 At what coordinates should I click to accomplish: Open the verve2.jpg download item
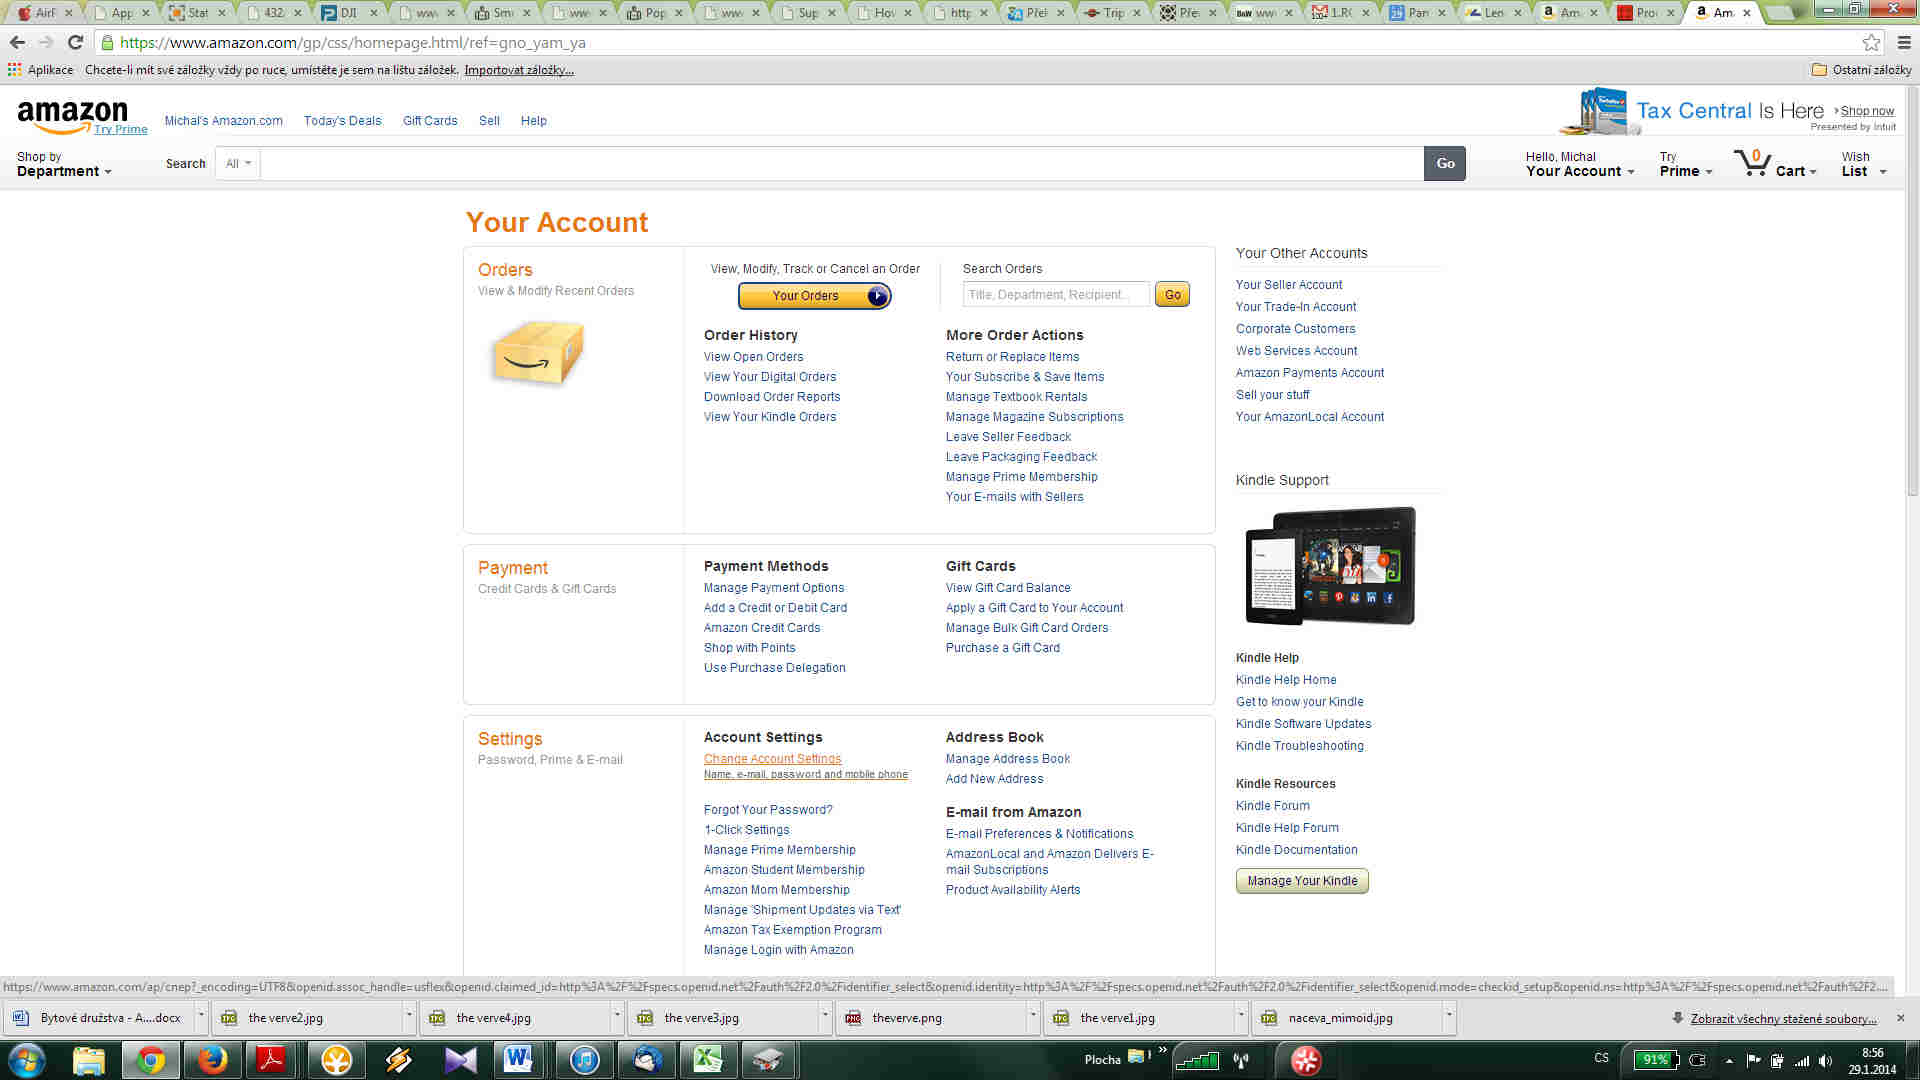[304, 1018]
